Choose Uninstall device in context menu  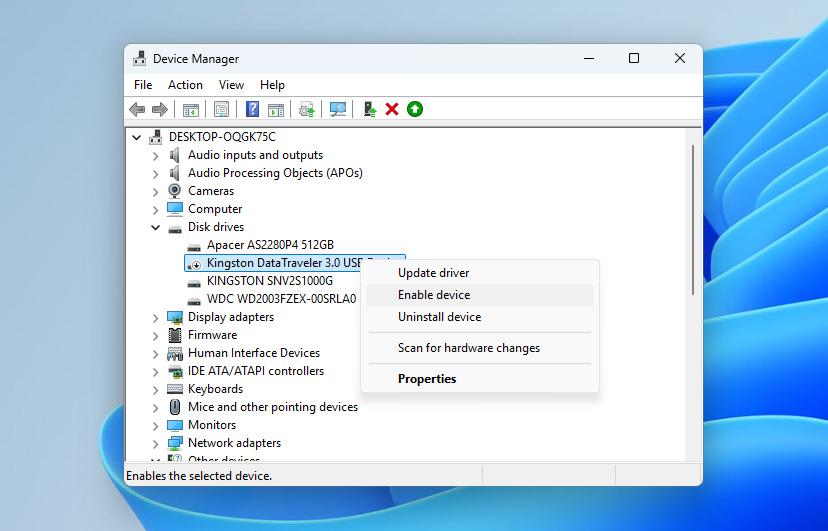tap(479, 317)
